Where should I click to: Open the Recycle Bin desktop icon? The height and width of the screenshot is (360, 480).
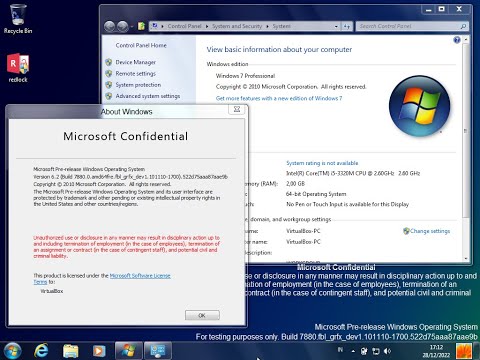coord(18,19)
